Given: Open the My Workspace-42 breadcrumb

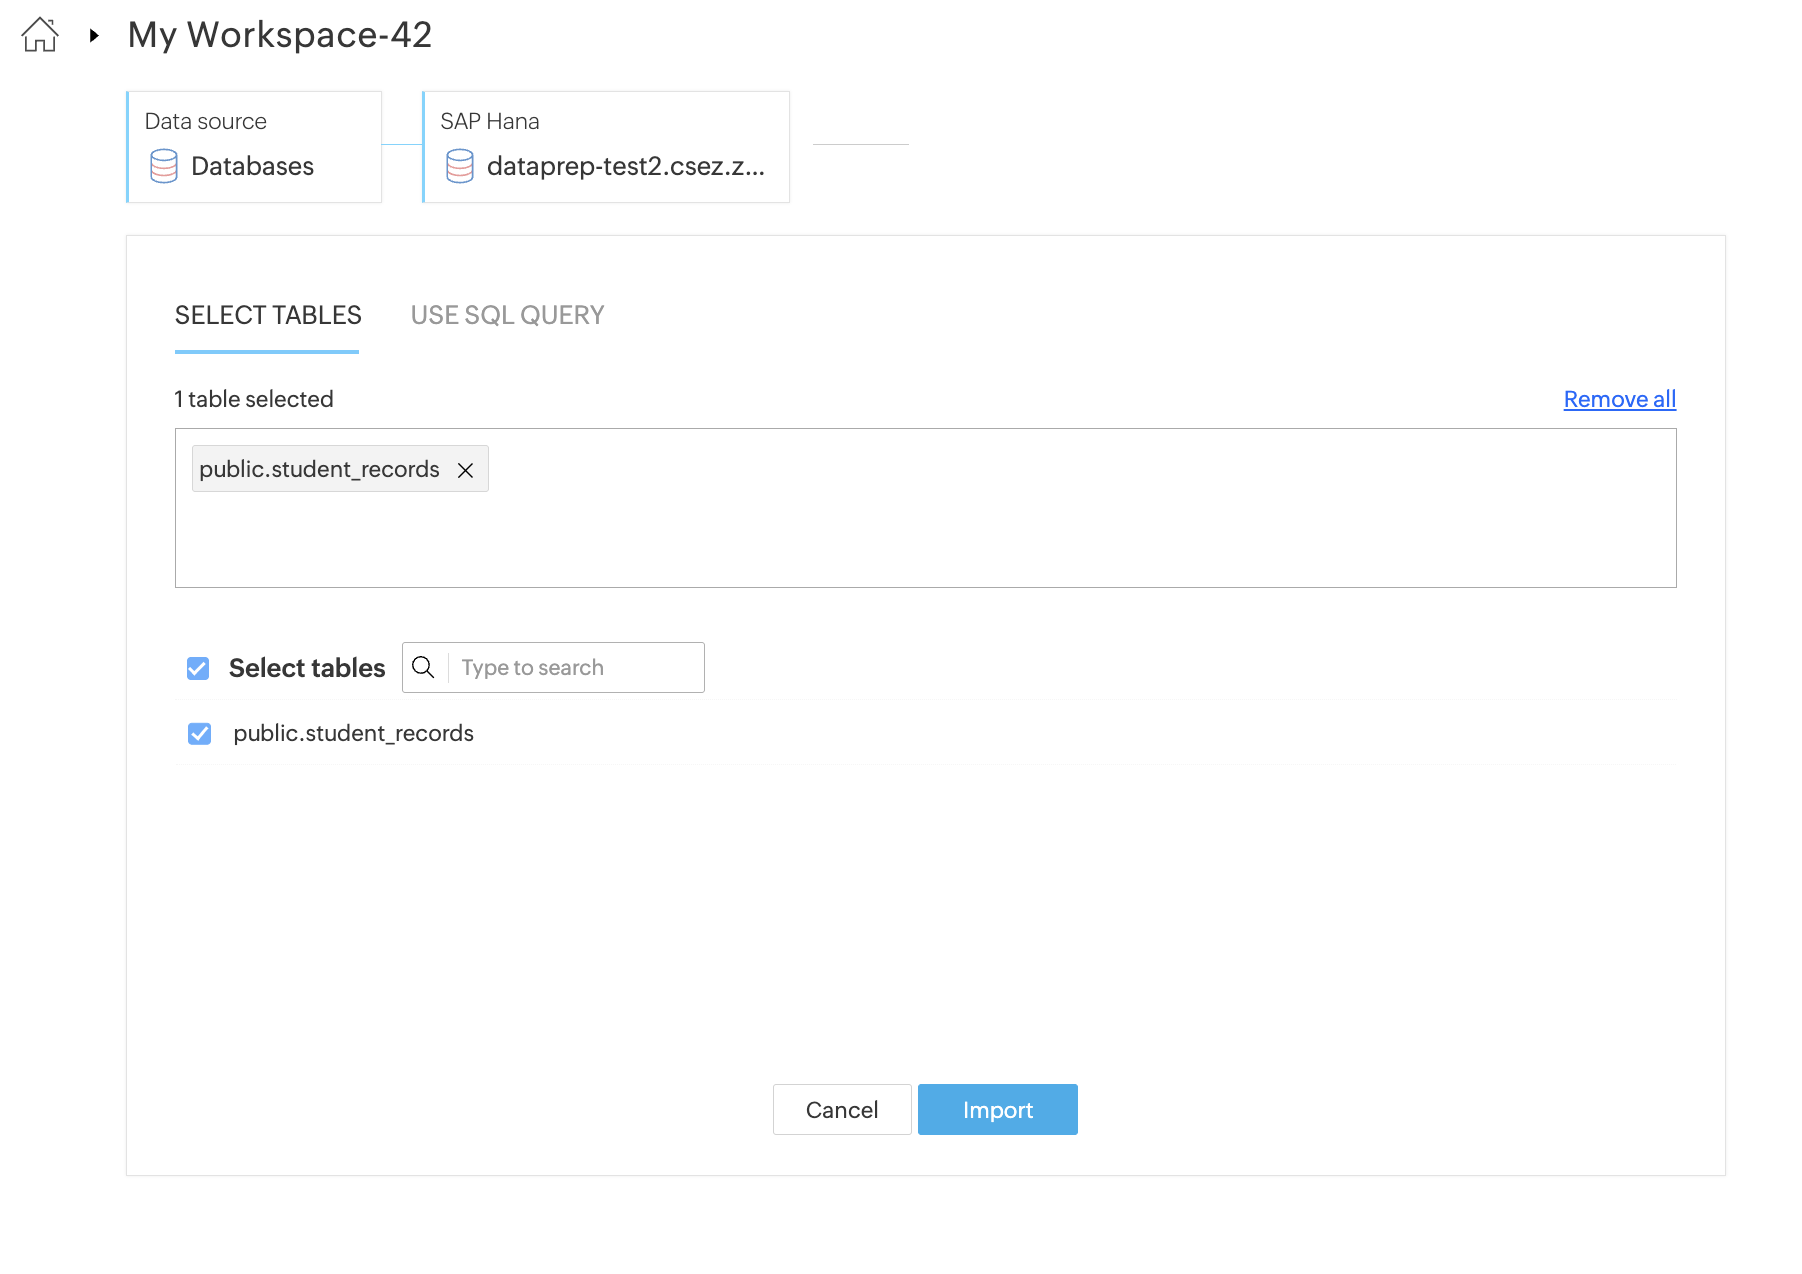Looking at the screenshot, I should (280, 35).
